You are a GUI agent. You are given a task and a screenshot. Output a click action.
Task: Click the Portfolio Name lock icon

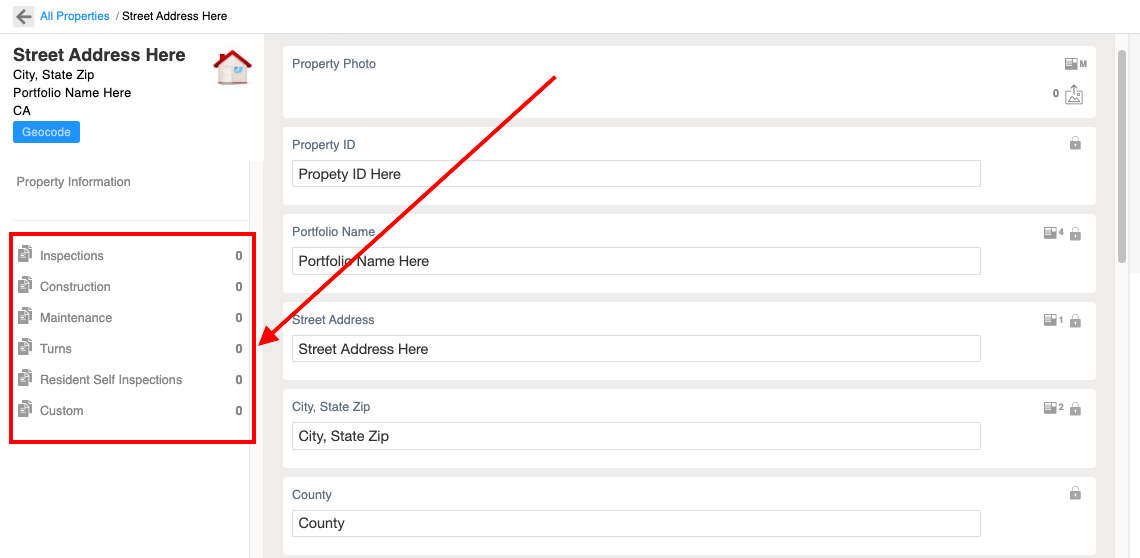tap(1075, 234)
